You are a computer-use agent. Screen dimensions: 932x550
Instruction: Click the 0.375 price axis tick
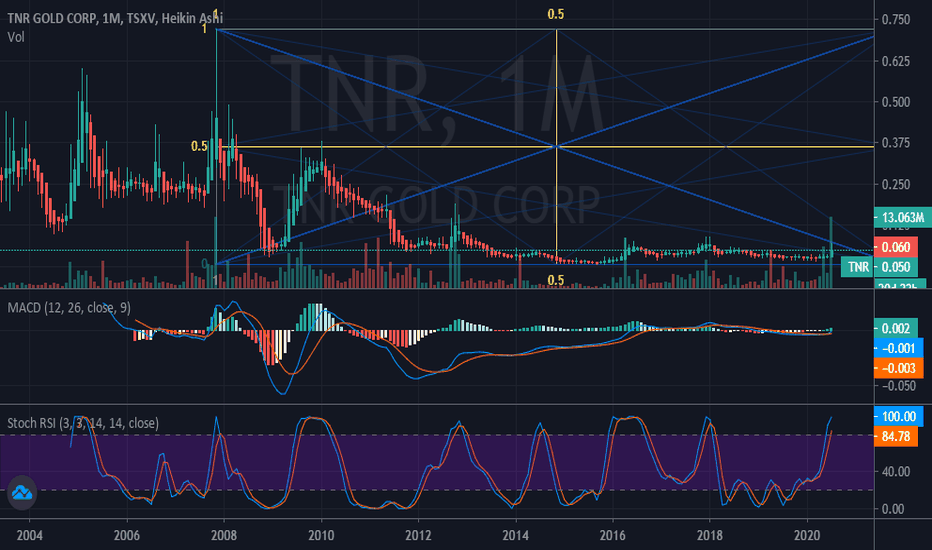[x=896, y=143]
